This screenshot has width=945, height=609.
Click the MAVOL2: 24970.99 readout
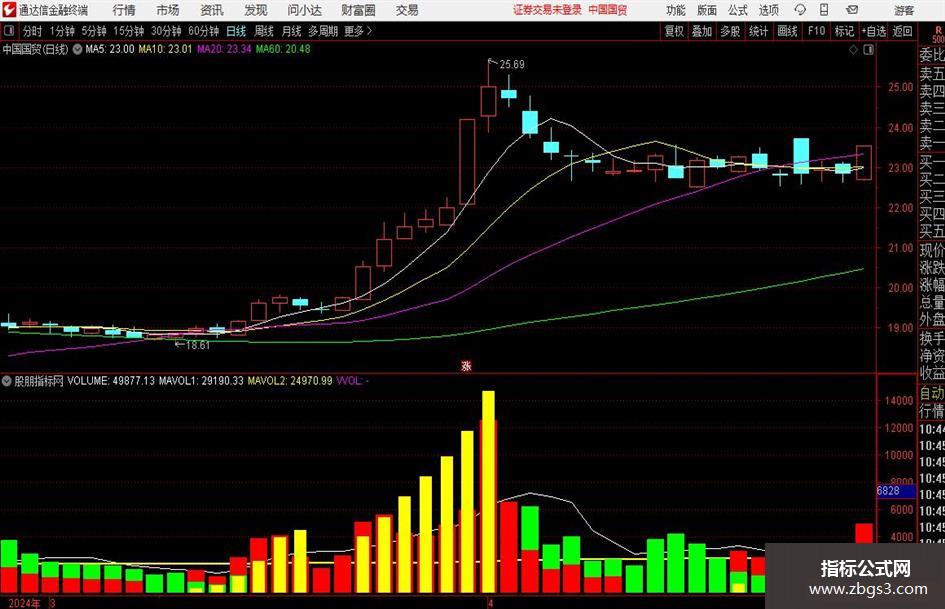290,381
